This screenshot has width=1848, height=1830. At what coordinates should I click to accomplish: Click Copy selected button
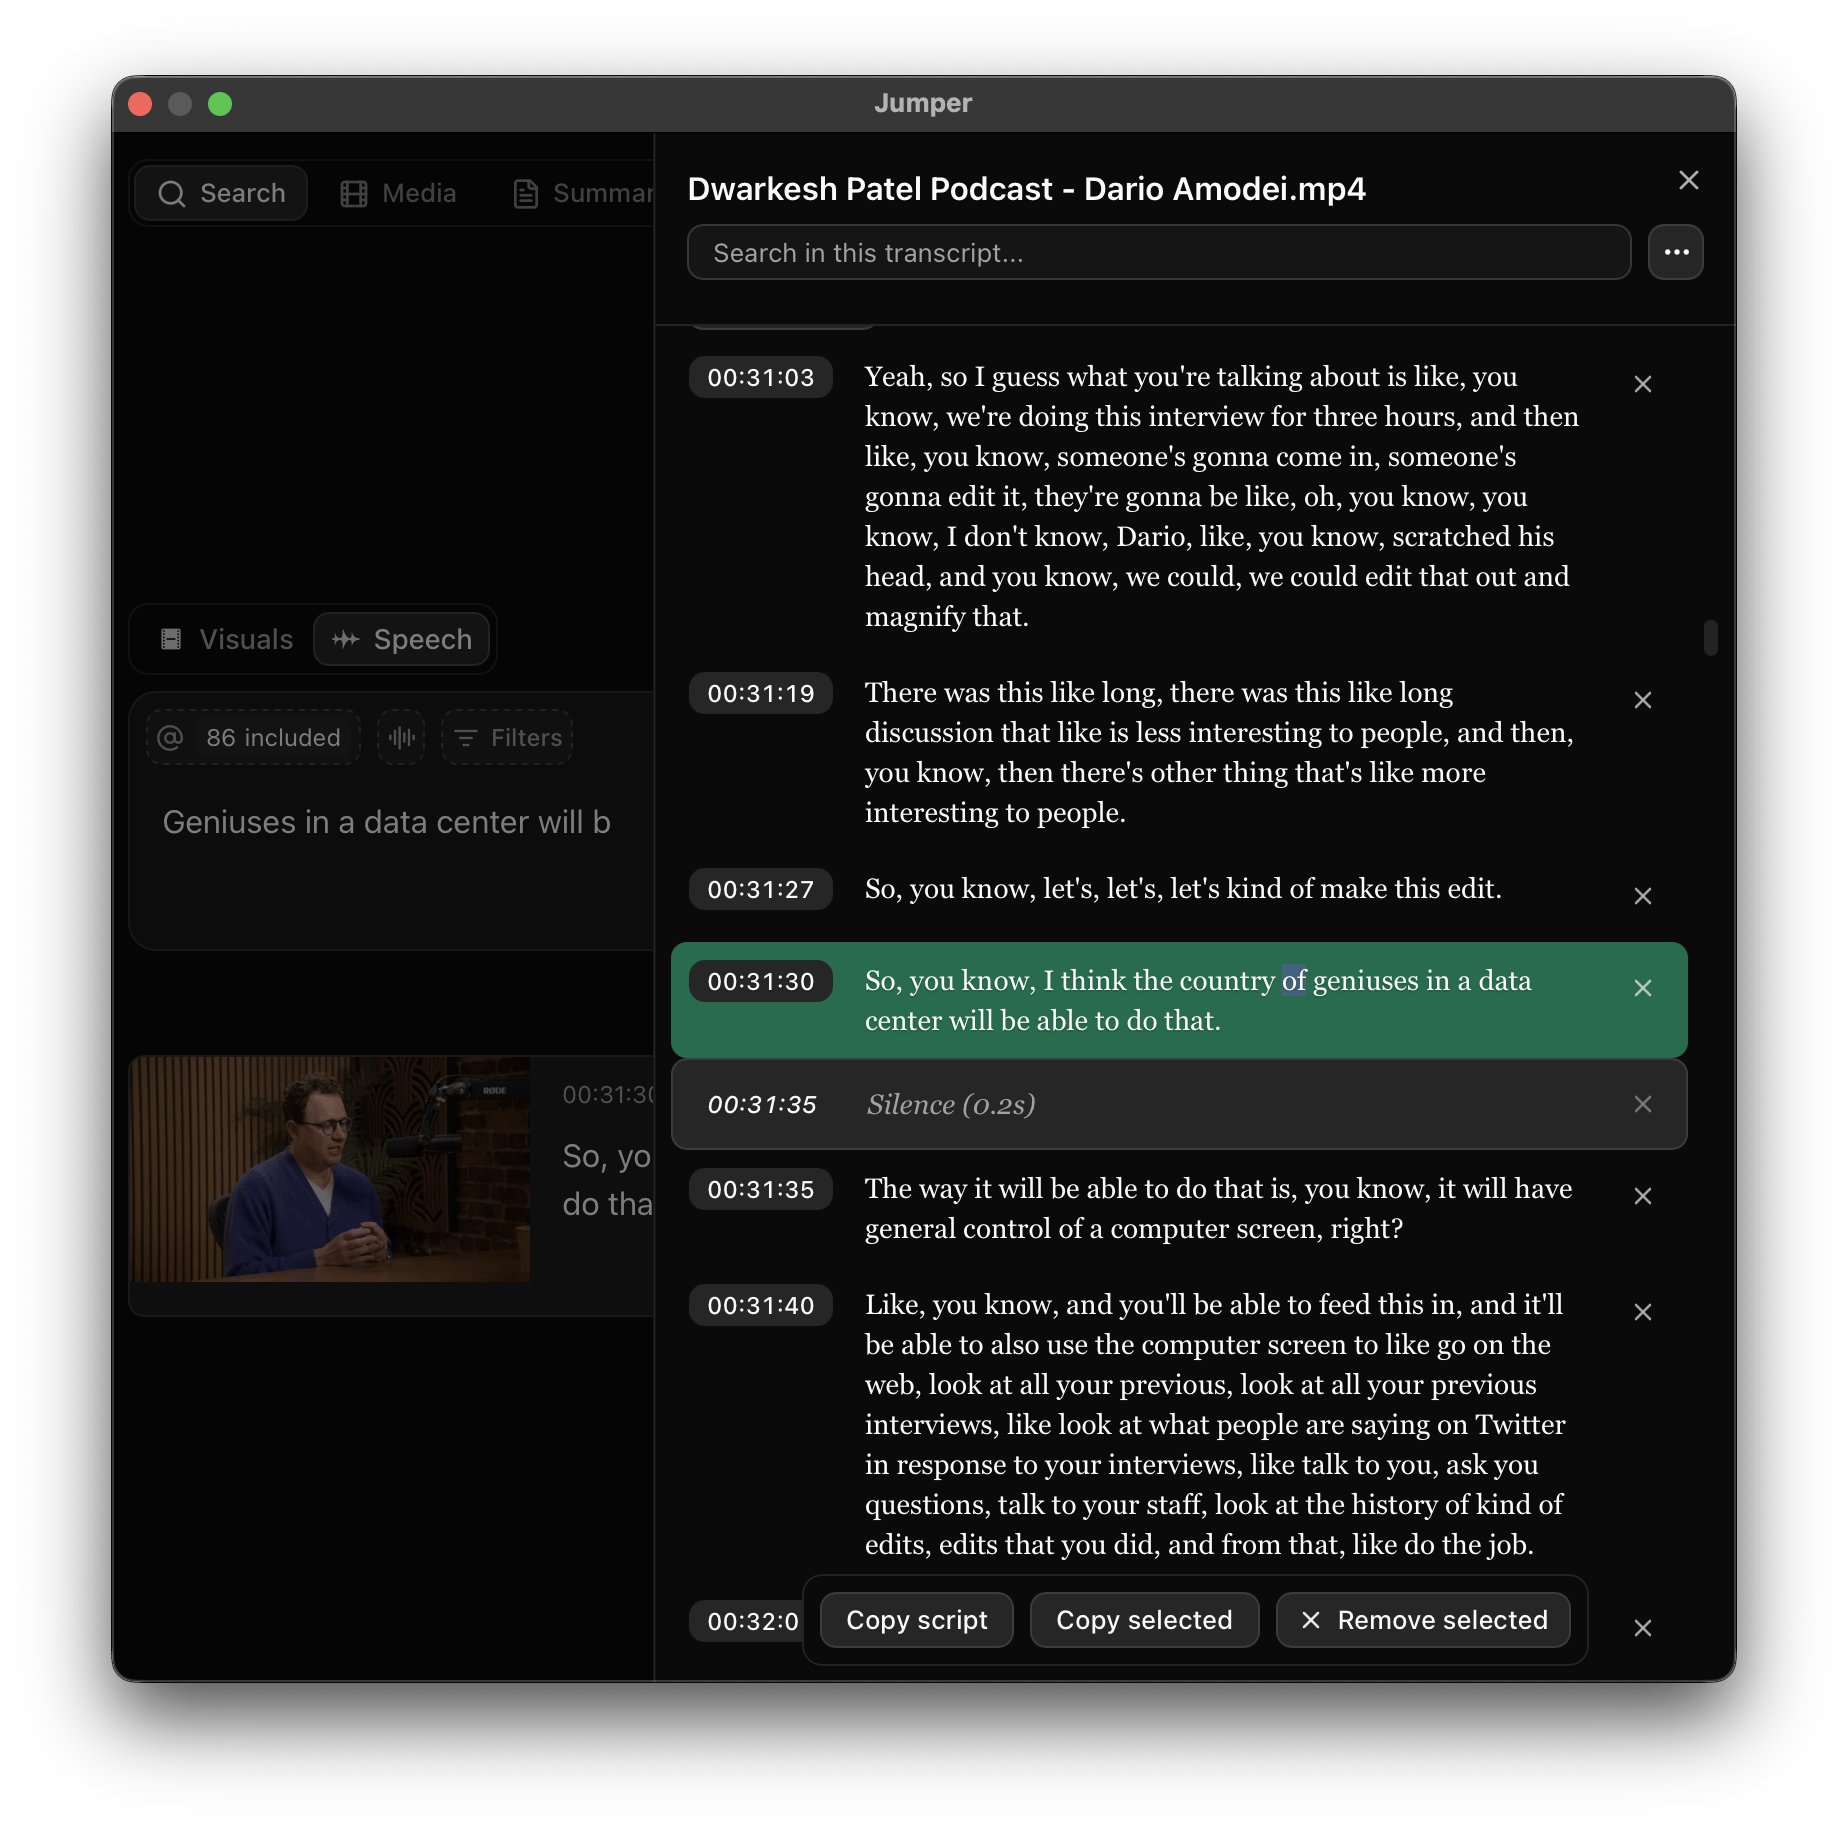click(x=1144, y=1620)
